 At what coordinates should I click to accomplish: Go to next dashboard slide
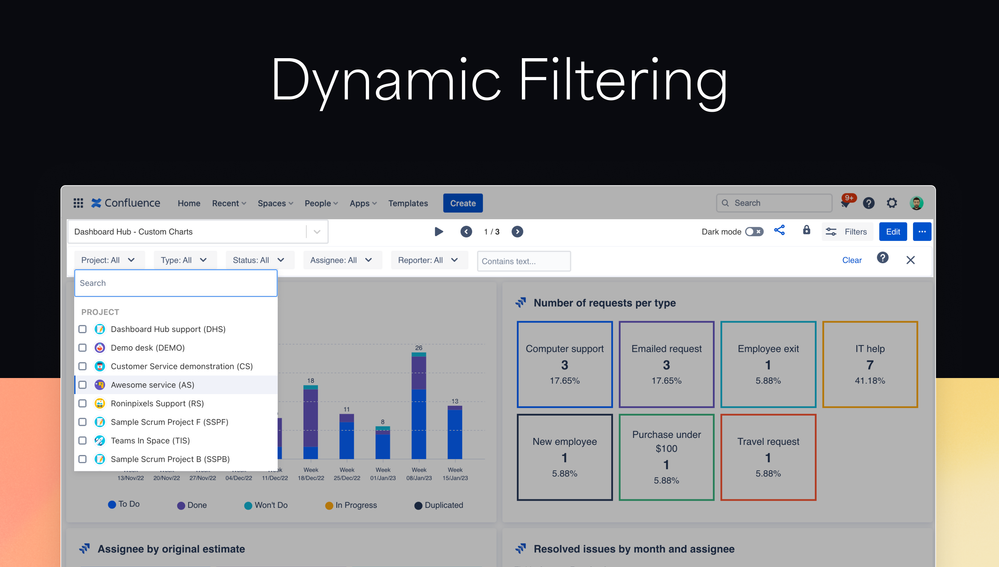517,232
